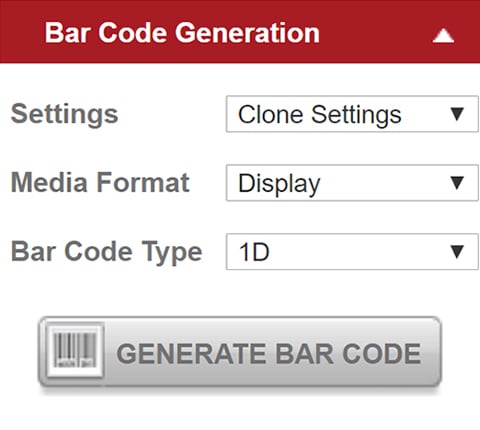Open the Bar Code Type combo box
The image size is (480, 430).
click(352, 252)
